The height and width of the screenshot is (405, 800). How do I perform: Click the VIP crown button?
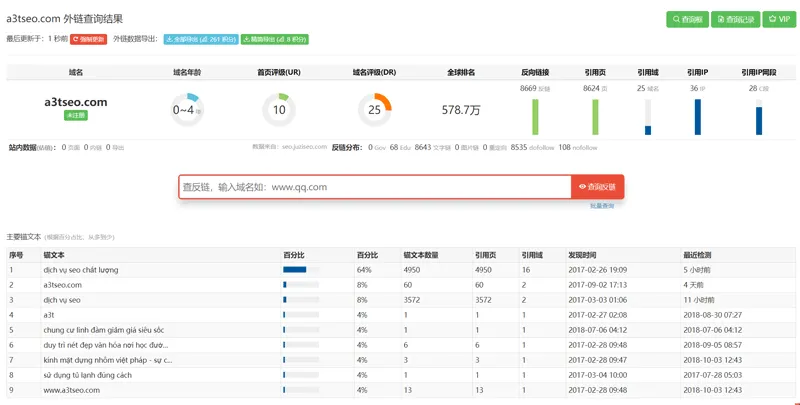(779, 19)
